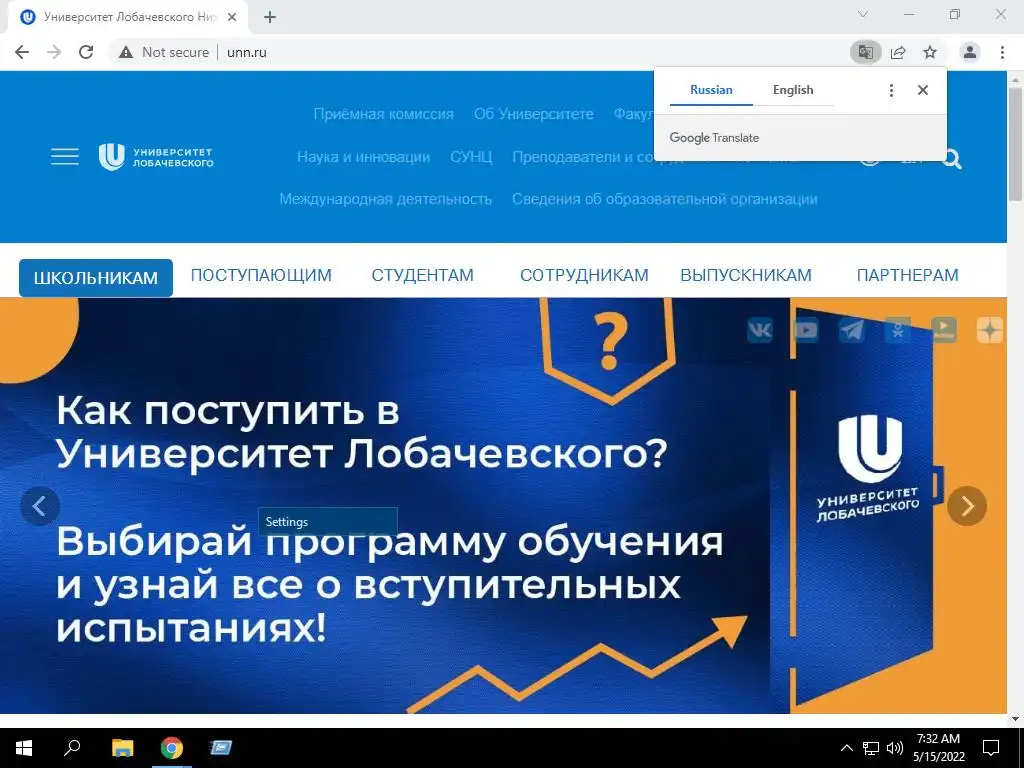Open Windows taskbar search
The width and height of the screenshot is (1024, 768).
click(72, 748)
